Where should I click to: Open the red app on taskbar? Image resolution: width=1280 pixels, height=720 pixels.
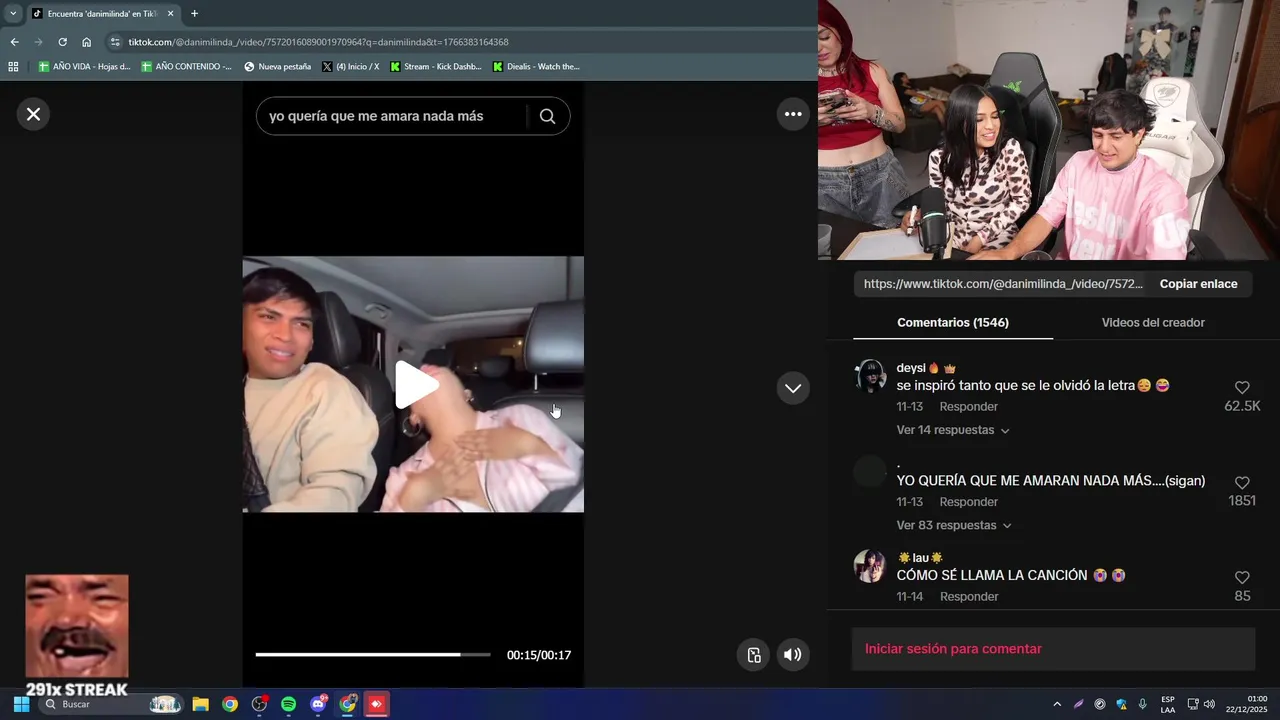(376, 704)
